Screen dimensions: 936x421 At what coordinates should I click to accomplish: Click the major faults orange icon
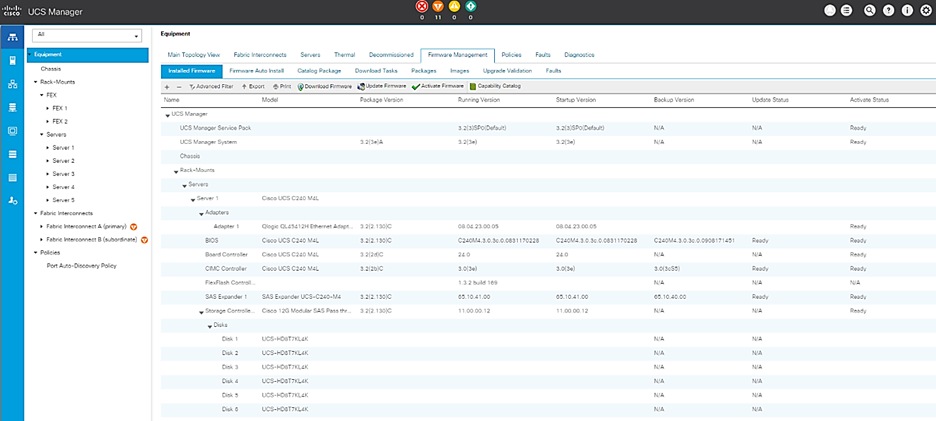point(438,7)
